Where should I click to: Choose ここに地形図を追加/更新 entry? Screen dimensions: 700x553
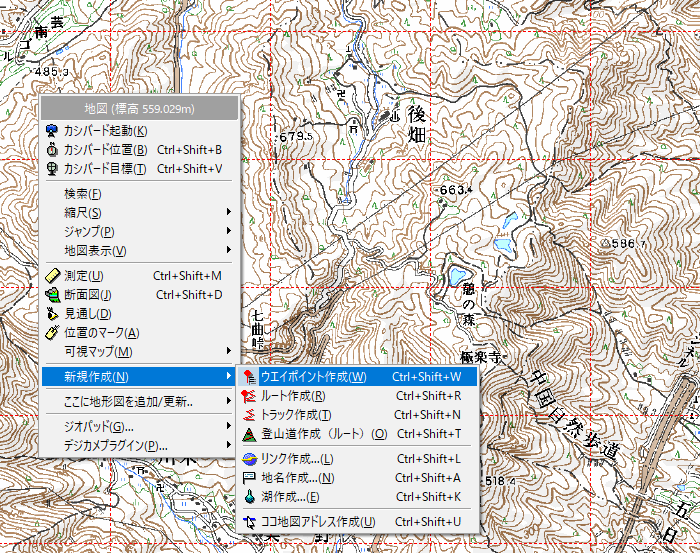coord(128,402)
